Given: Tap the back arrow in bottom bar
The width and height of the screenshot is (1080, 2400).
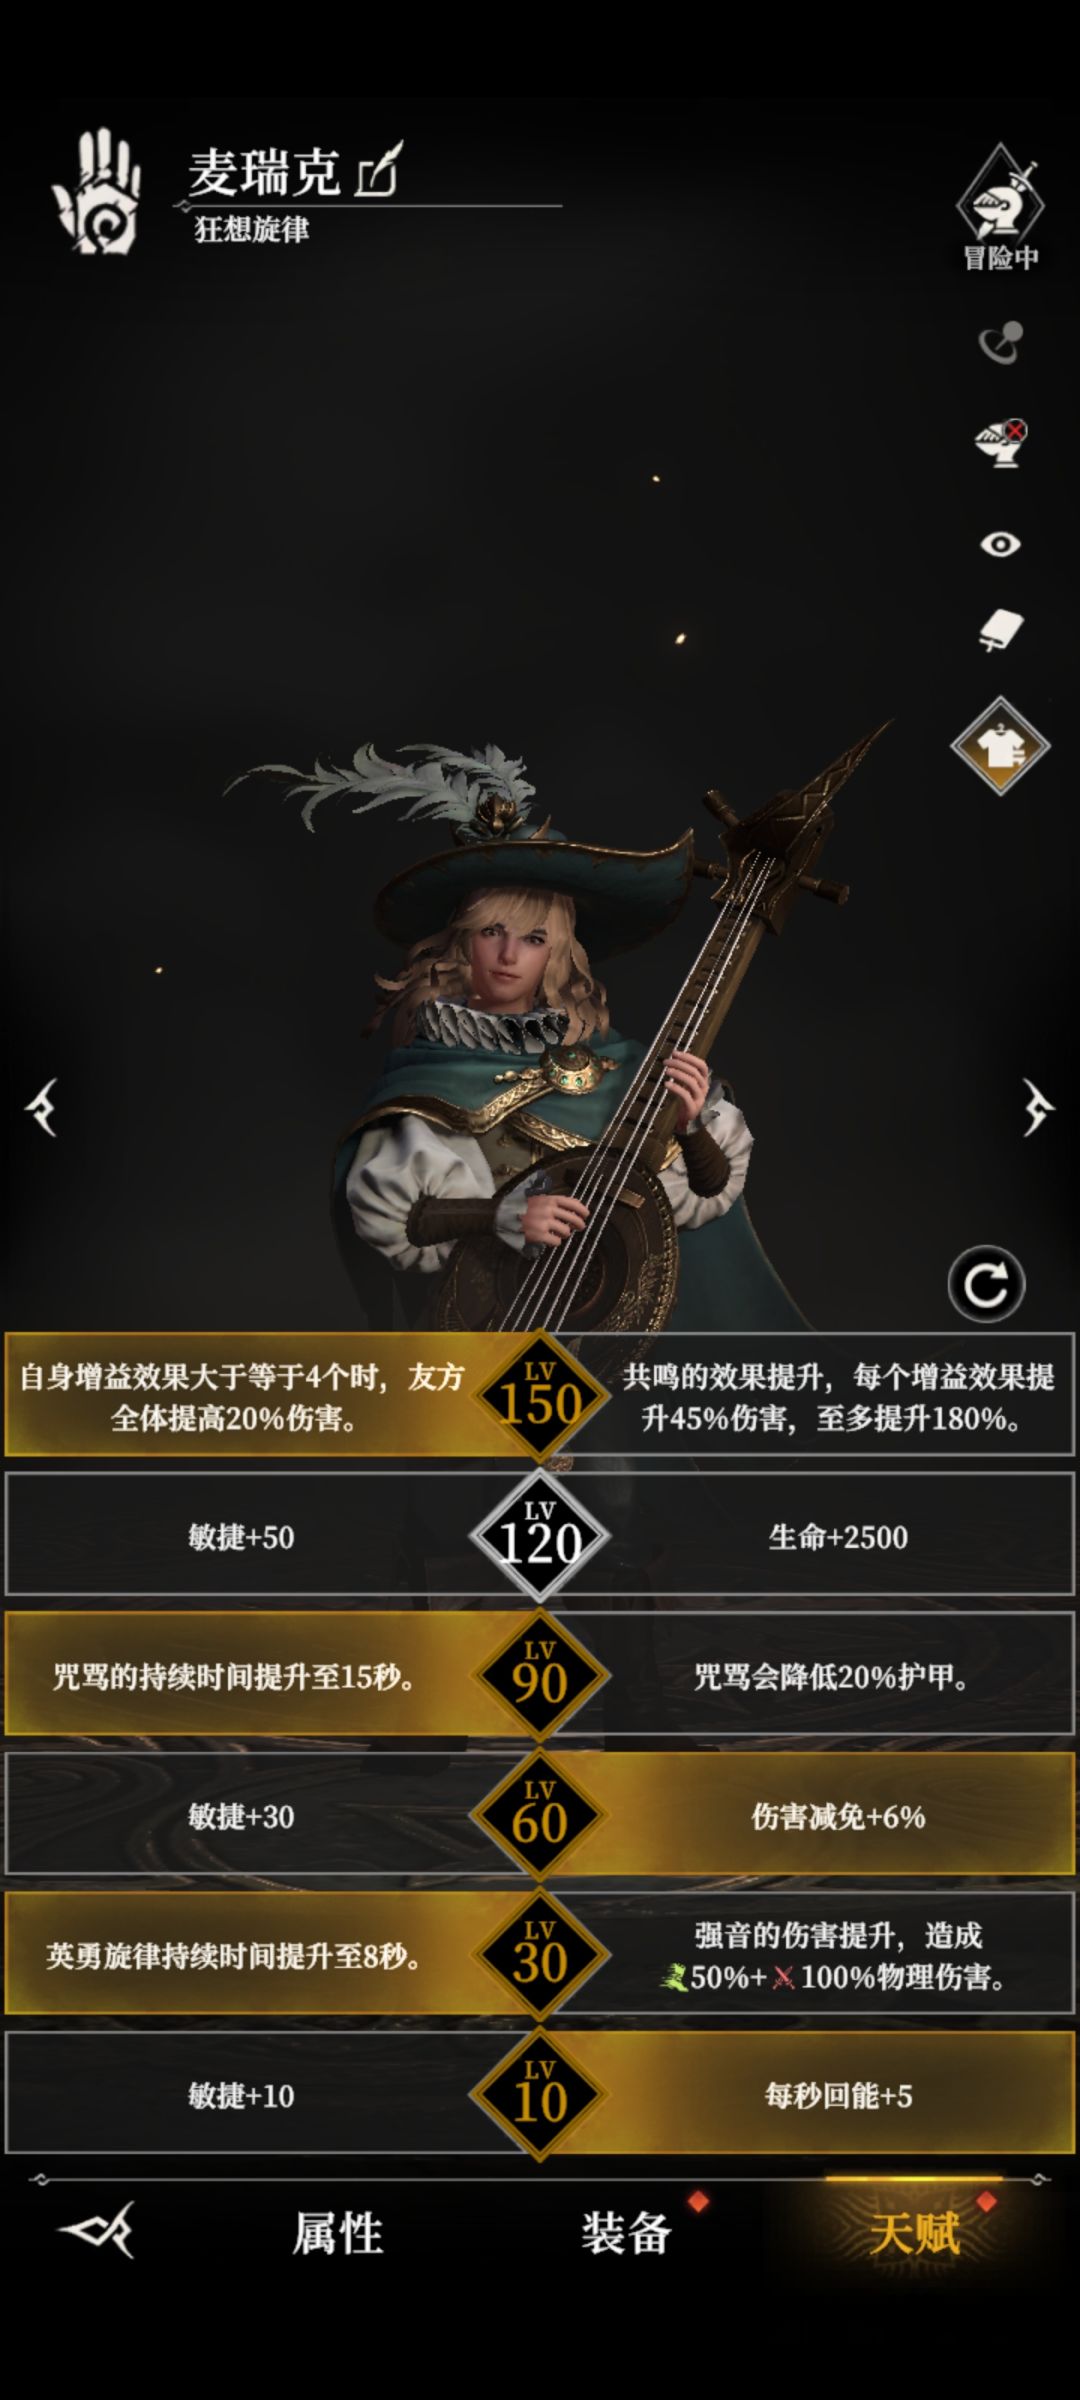Looking at the screenshot, I should (x=98, y=2230).
